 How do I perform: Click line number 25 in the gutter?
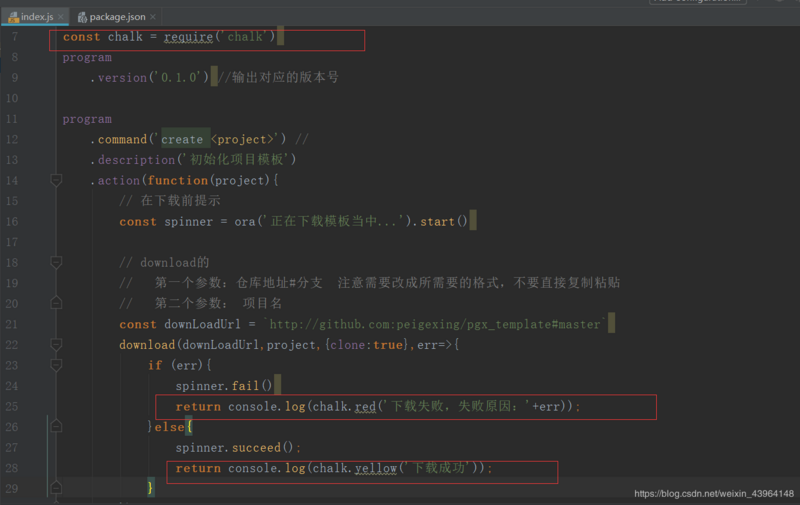[12, 406]
